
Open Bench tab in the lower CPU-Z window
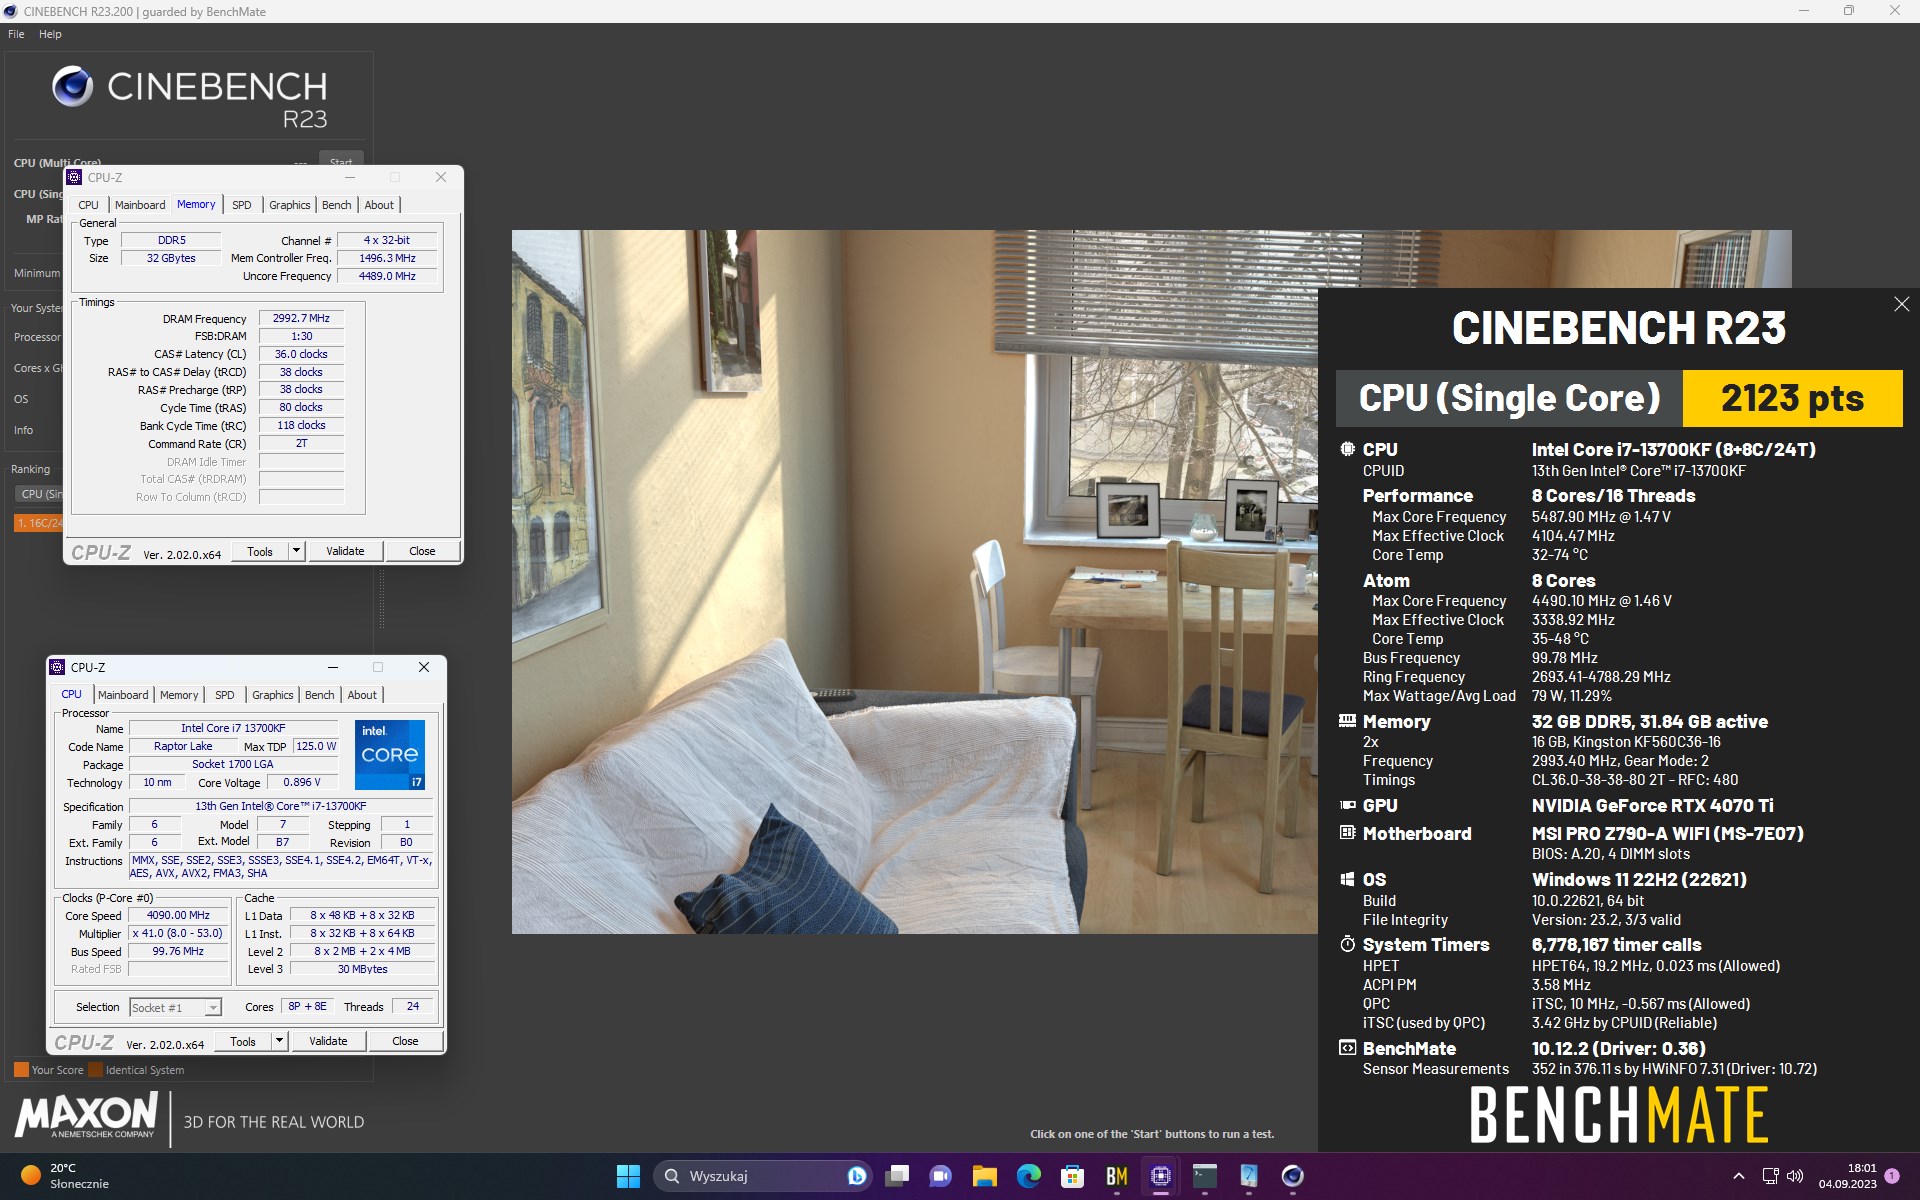tap(320, 695)
